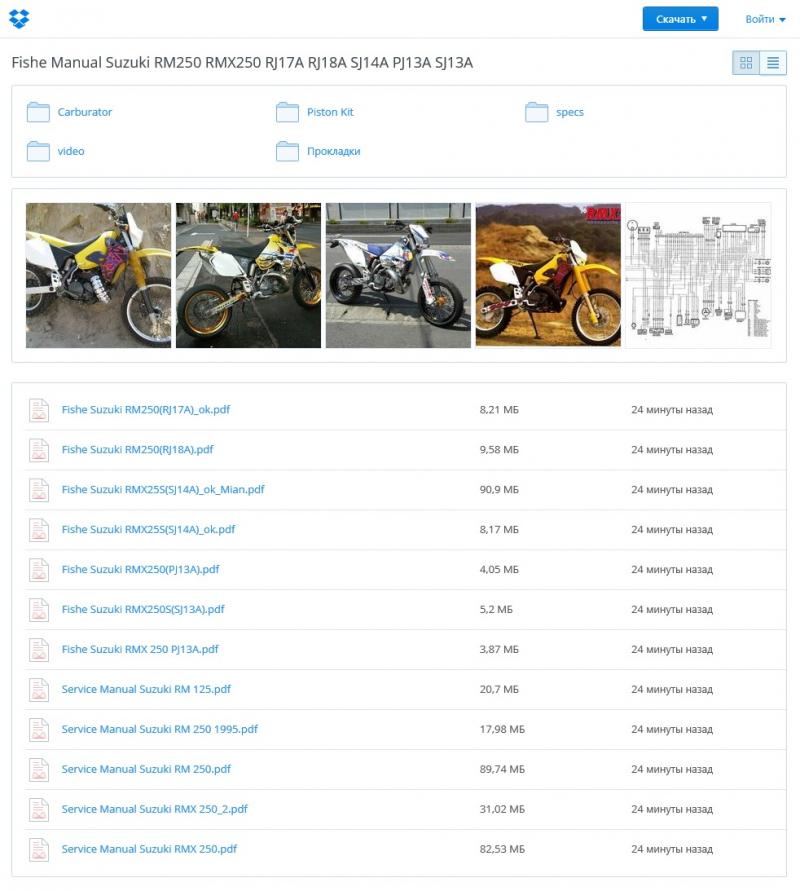Open the Carburator folder icon
This screenshot has width=800, height=891.
tap(38, 112)
